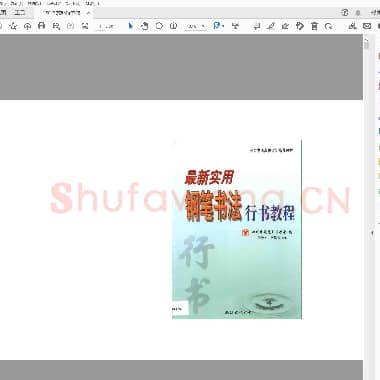Viewport: 380px width, 380px height.
Task: Rotate the page with the rotate icon
Action: click(329, 26)
